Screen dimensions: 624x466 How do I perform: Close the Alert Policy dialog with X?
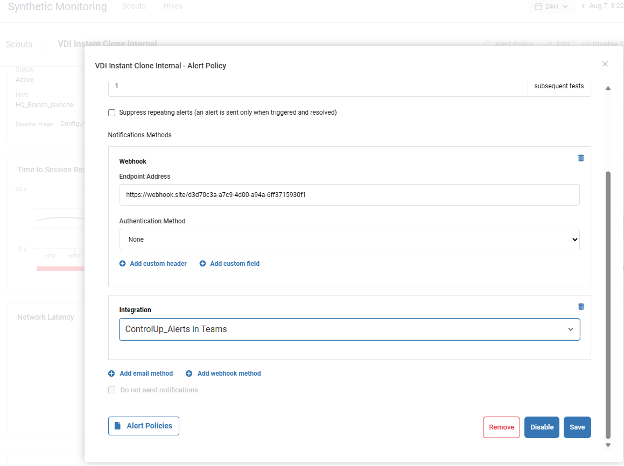(604, 64)
